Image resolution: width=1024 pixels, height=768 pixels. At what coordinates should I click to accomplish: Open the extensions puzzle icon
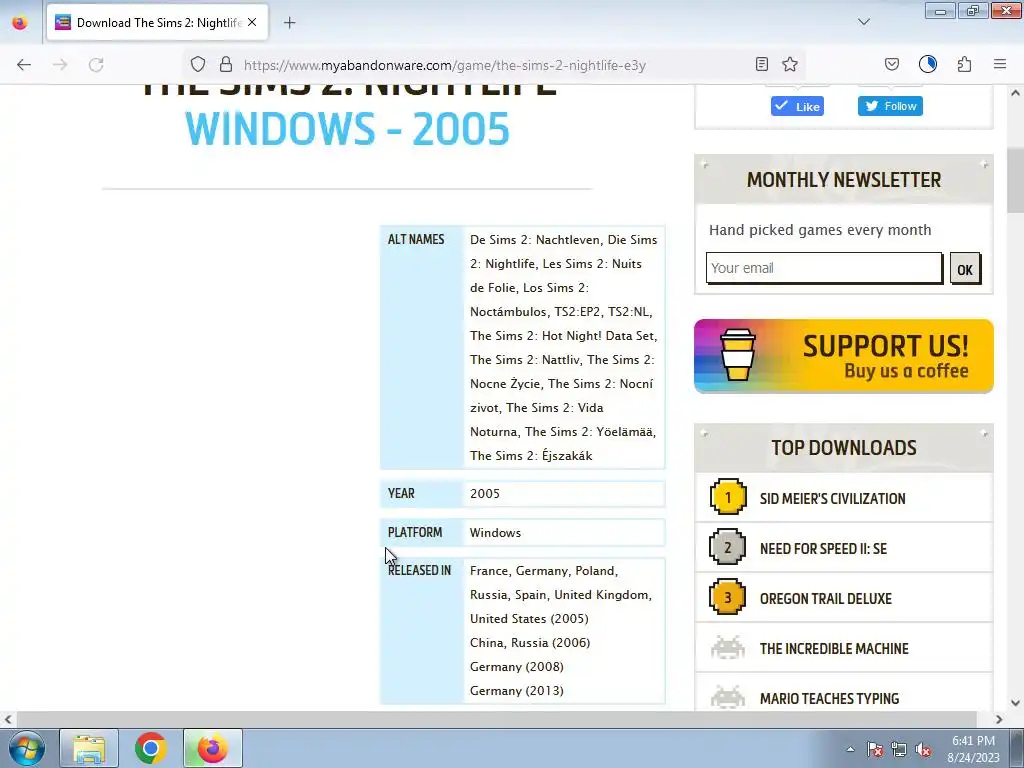(x=965, y=64)
